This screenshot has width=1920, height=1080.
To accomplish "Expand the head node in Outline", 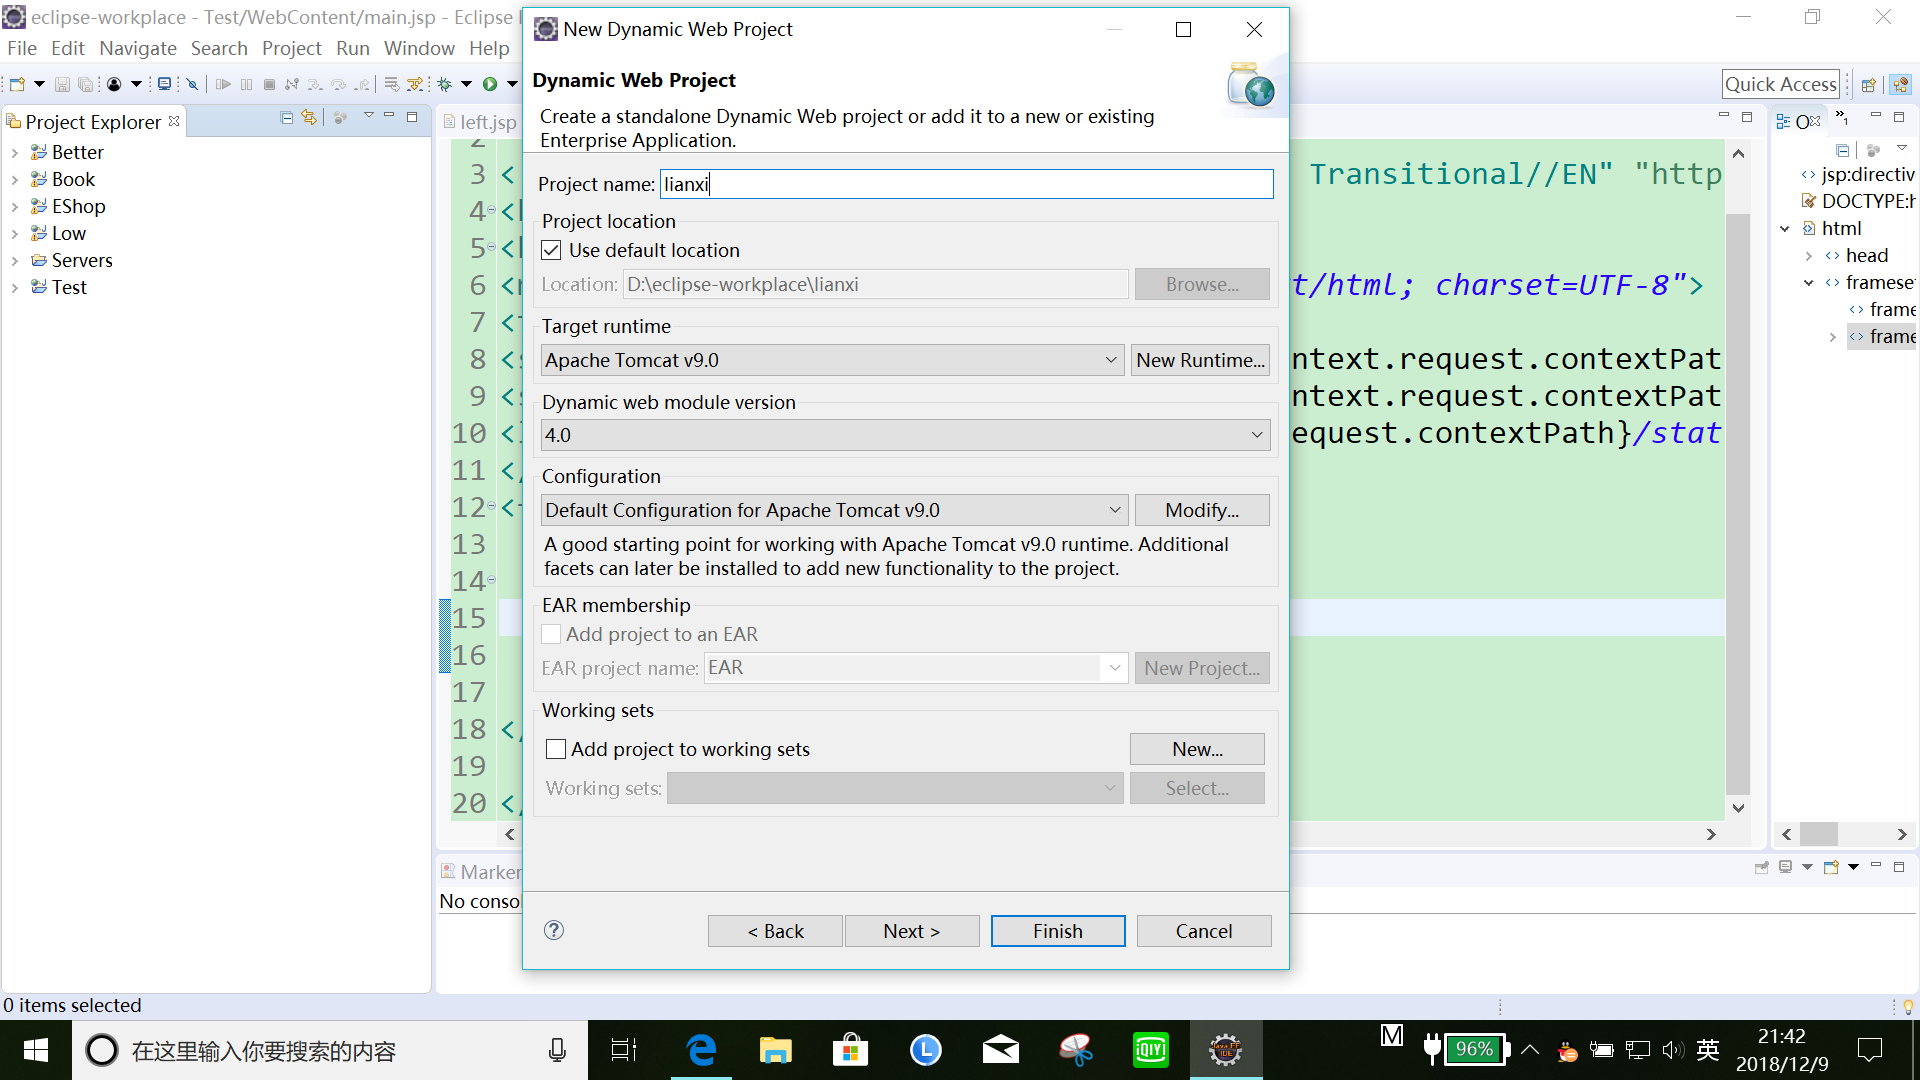I will click(1809, 256).
